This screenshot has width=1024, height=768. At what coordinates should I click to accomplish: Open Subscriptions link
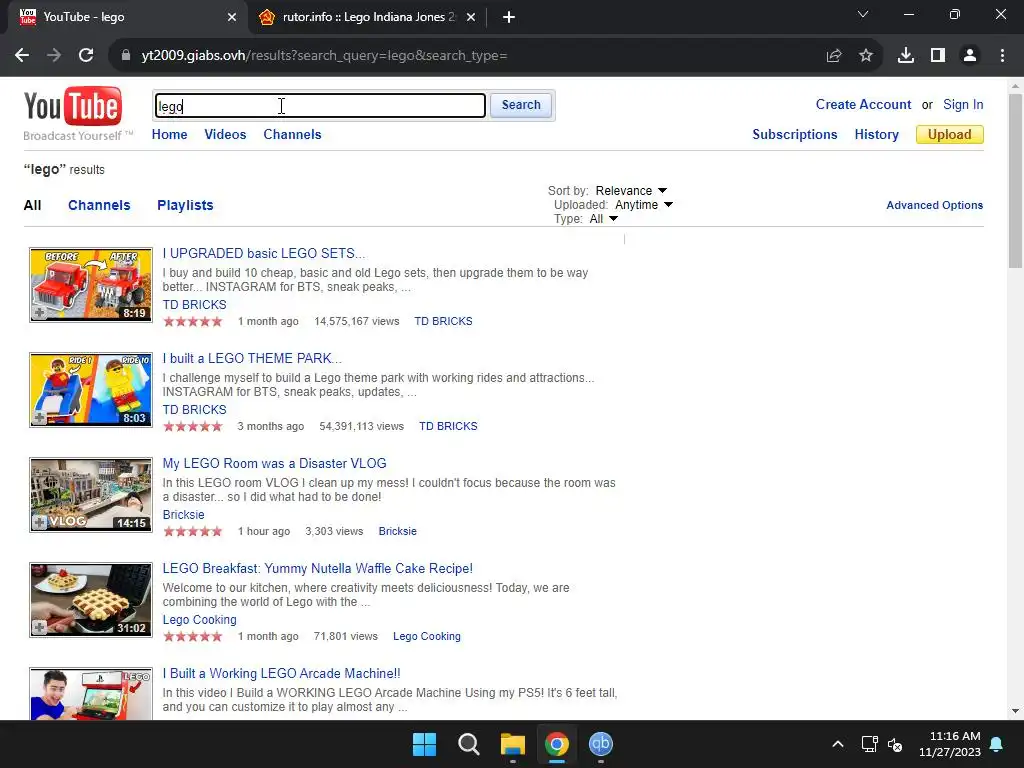794,135
